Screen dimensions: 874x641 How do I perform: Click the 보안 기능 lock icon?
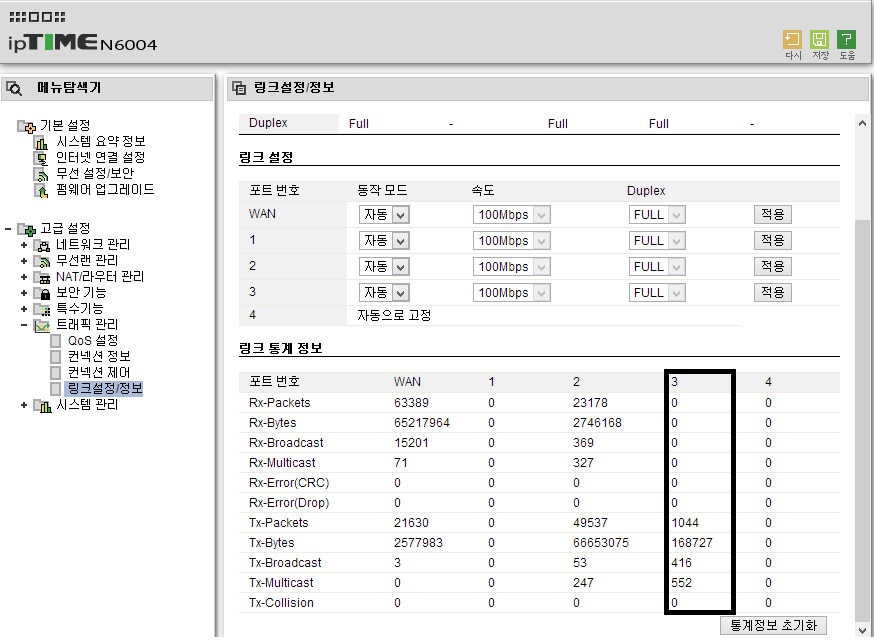pos(42,293)
